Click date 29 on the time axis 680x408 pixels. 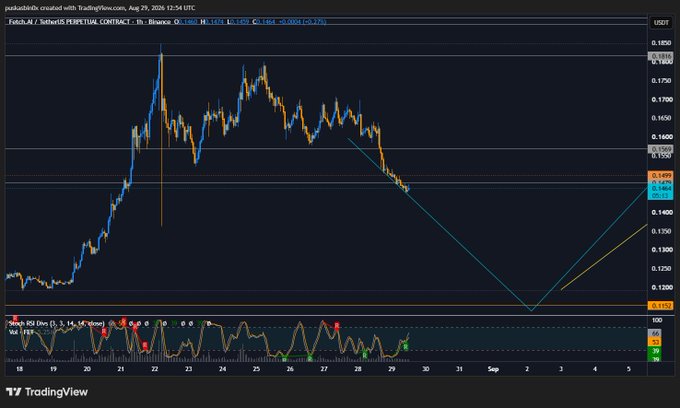(x=392, y=369)
